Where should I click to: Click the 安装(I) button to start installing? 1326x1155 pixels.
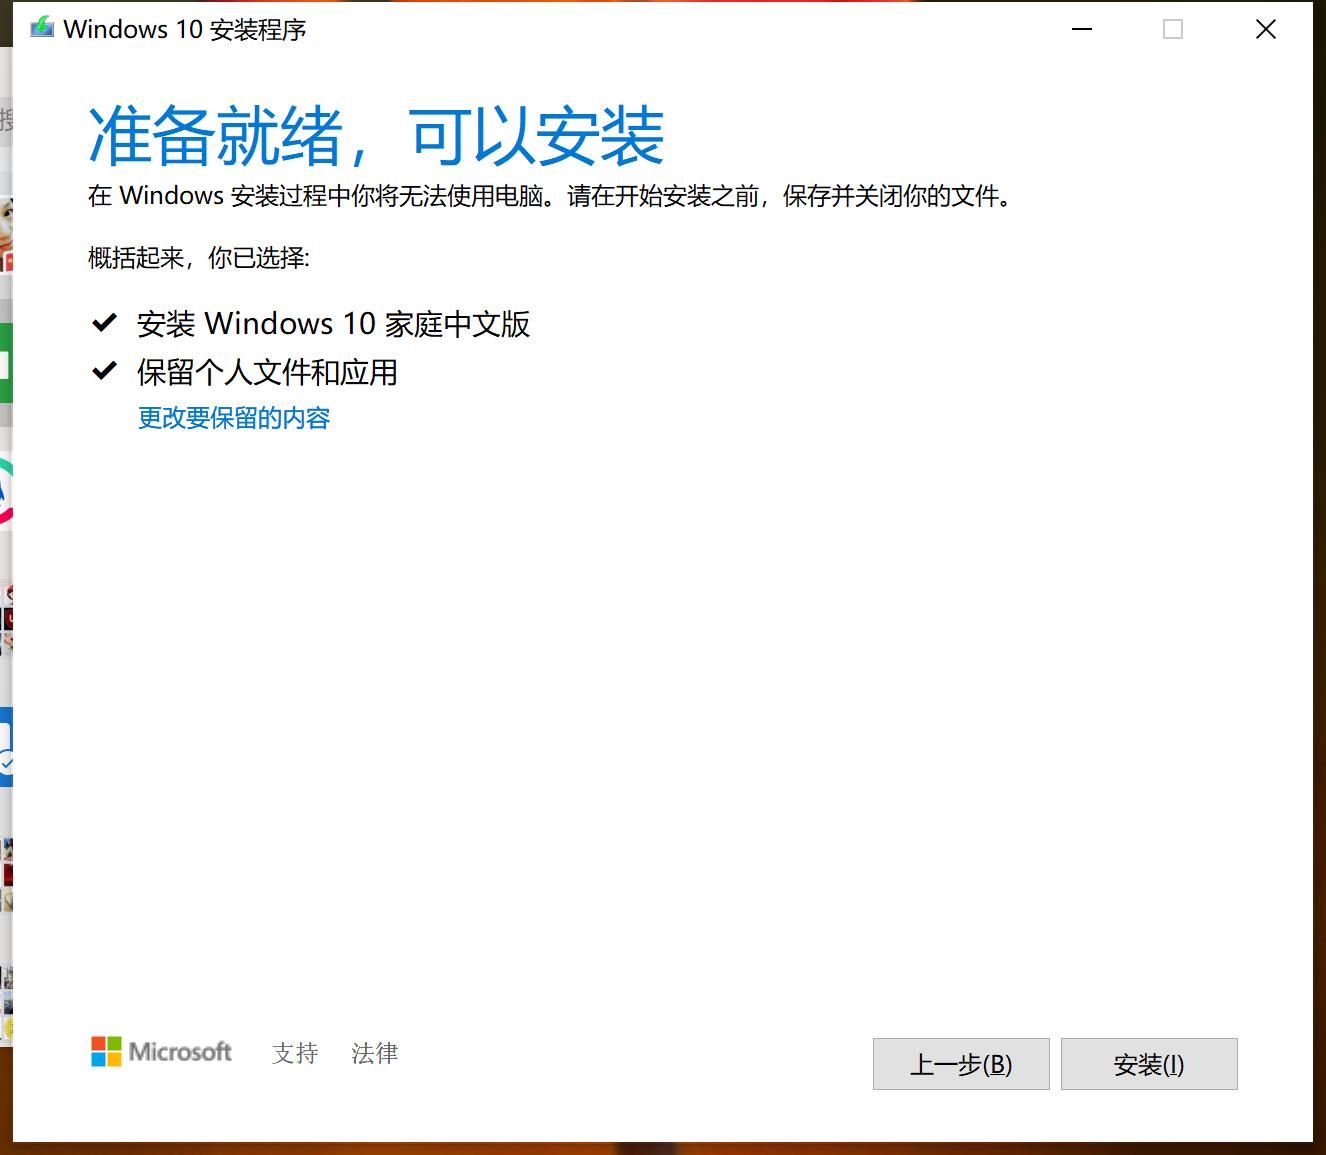pos(1148,1064)
